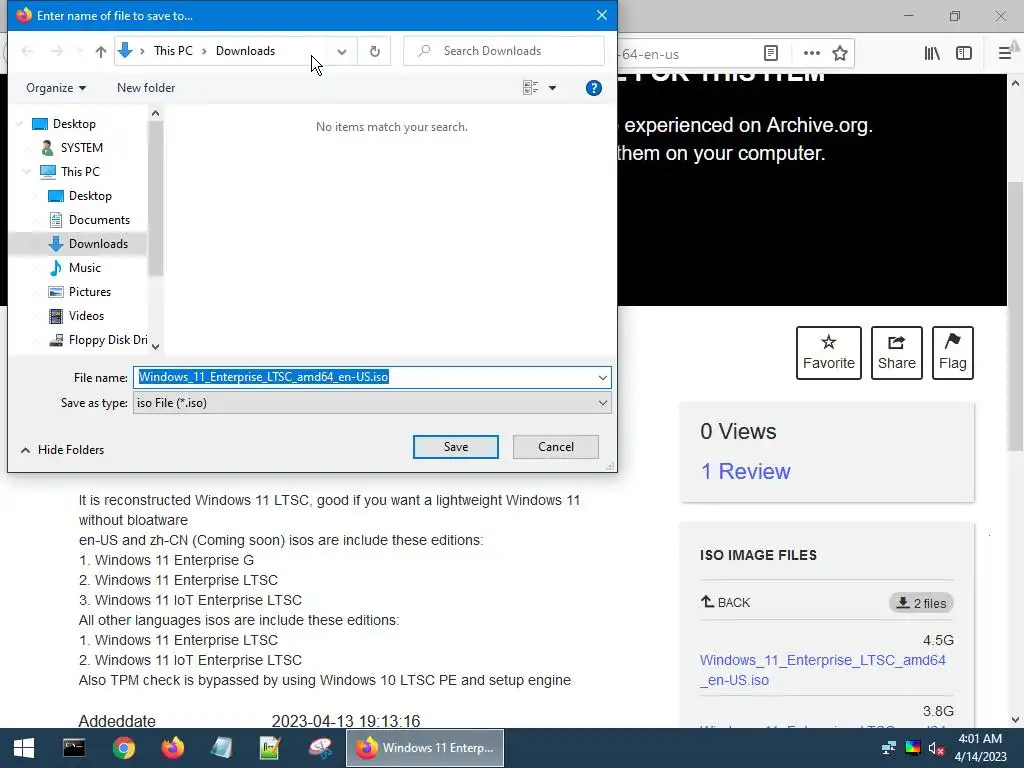Screen dimensions: 1024x768
Task: Select top-level Desktop in folder tree
Action: [x=74, y=123]
